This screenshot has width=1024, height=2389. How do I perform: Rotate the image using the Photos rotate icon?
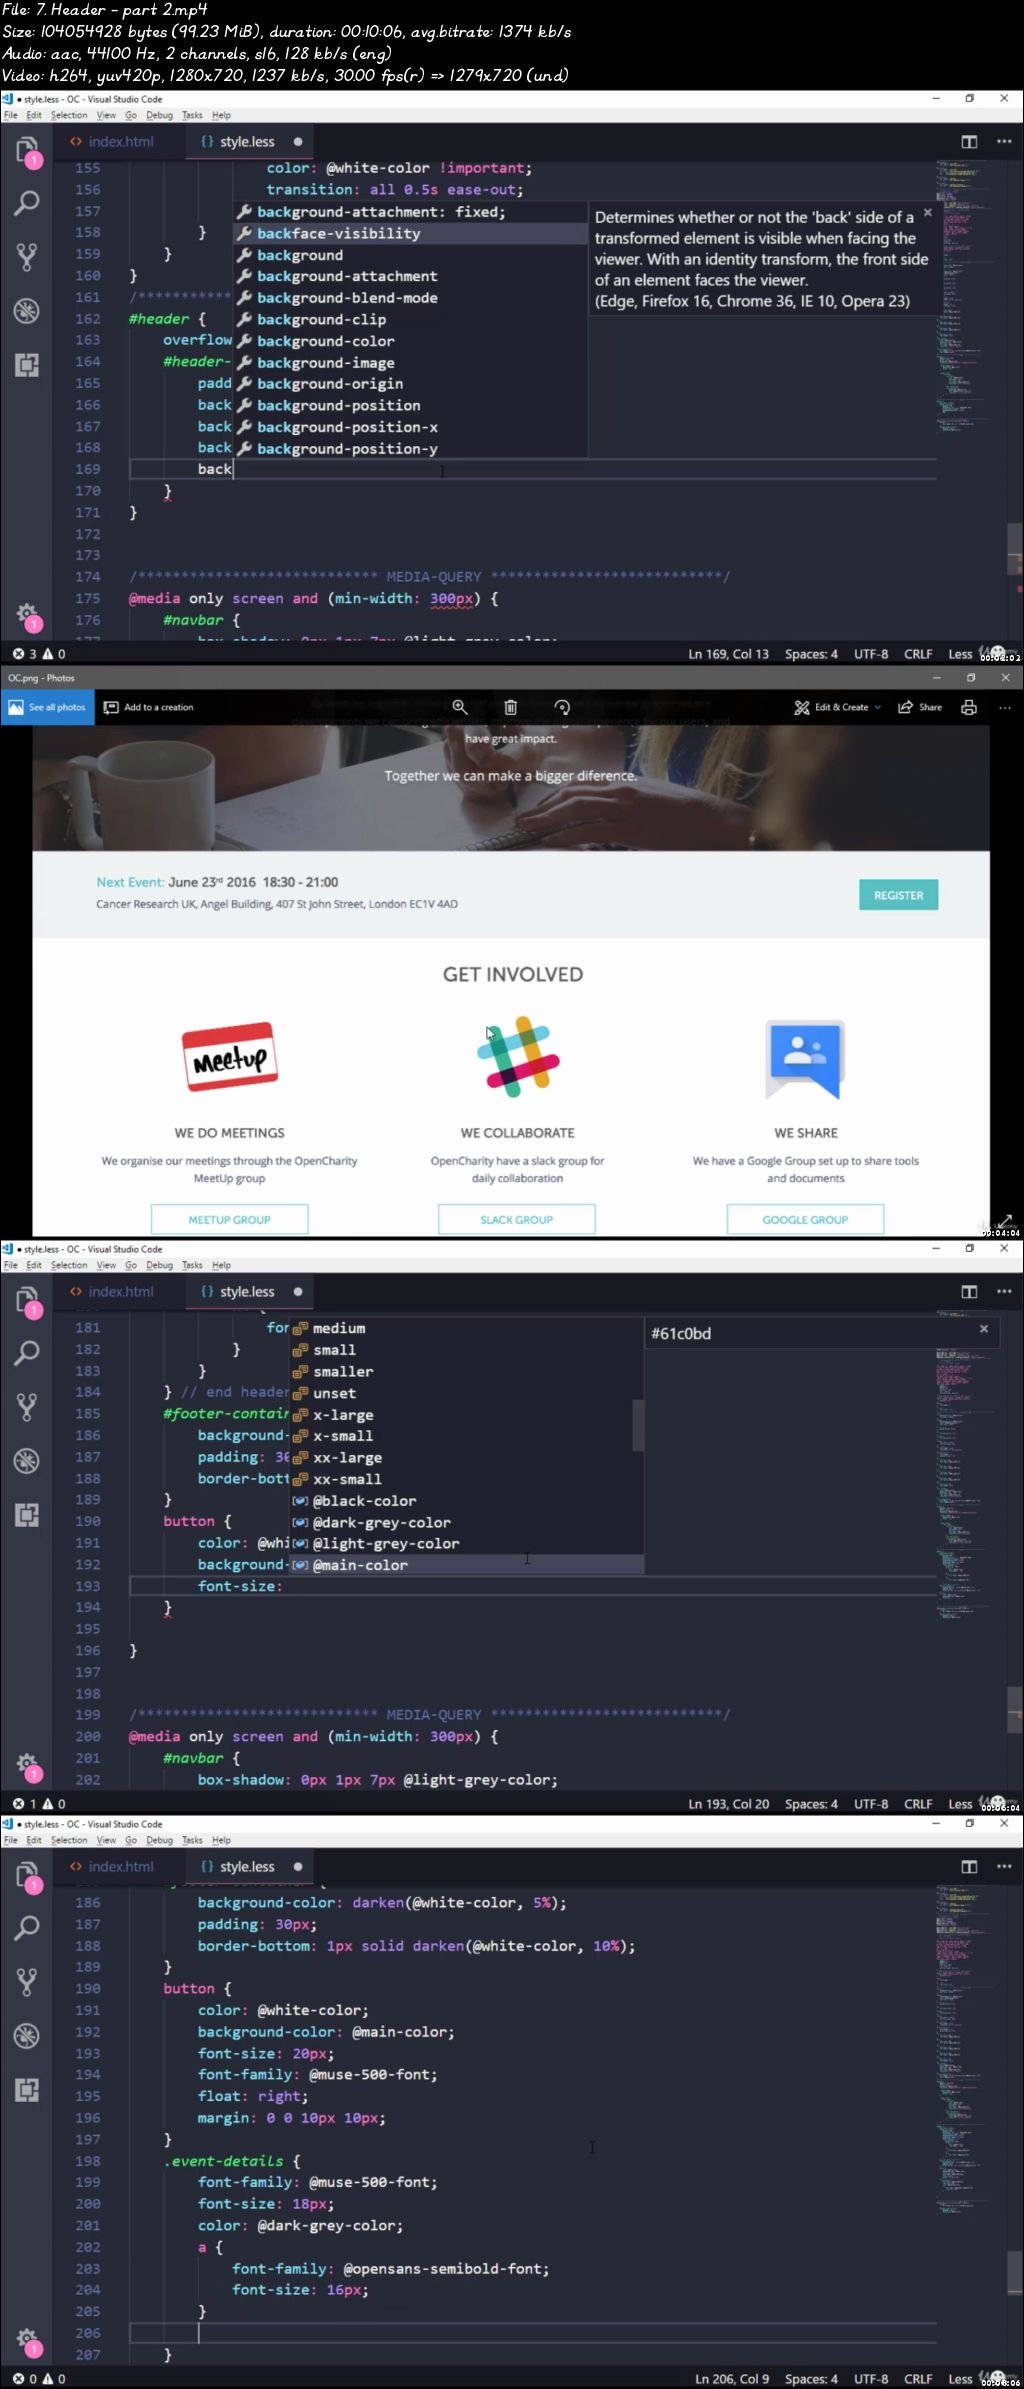coord(562,707)
